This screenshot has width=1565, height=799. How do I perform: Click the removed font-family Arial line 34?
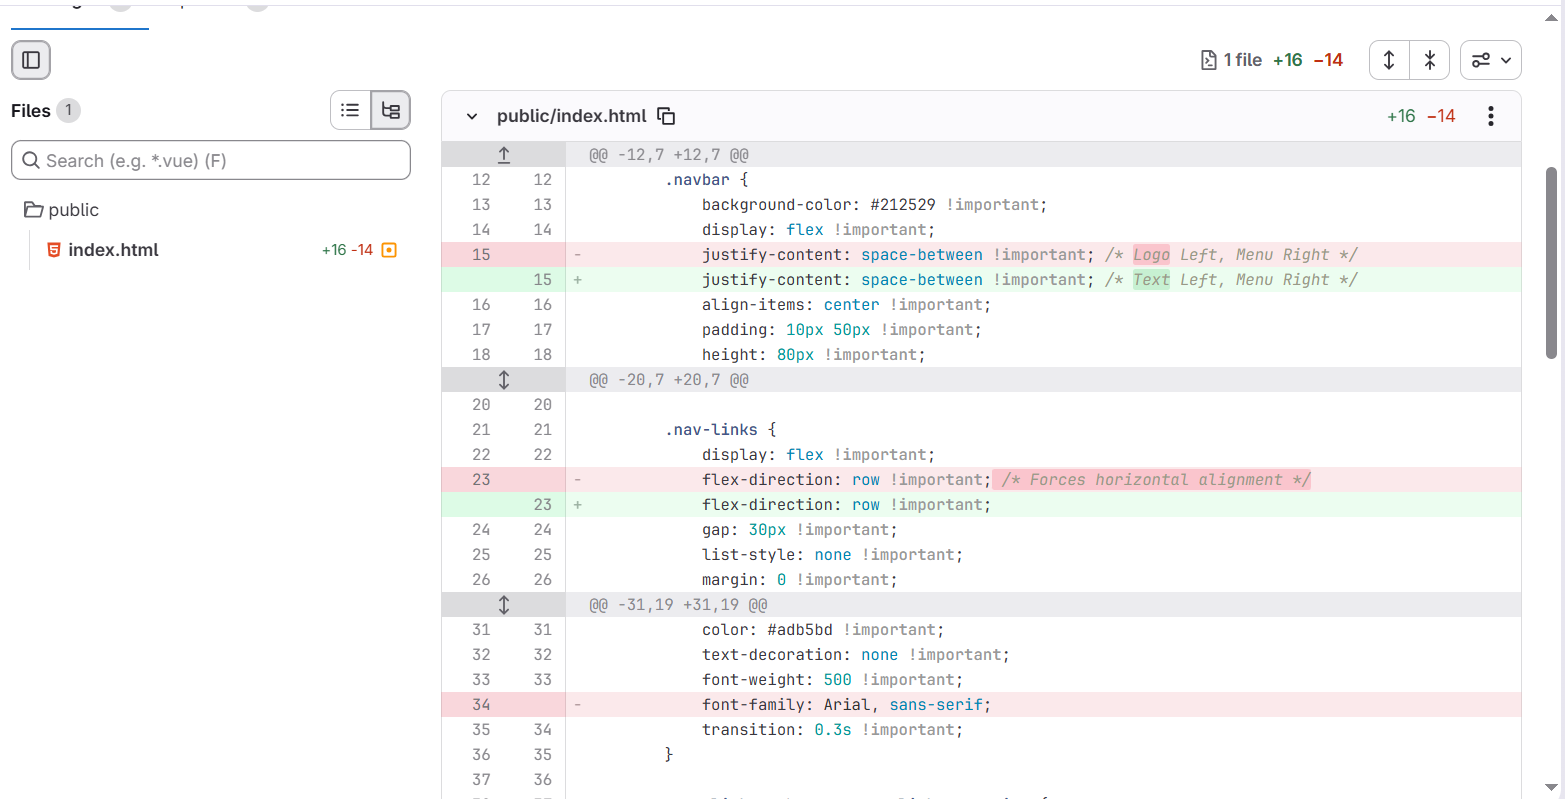tap(981, 705)
